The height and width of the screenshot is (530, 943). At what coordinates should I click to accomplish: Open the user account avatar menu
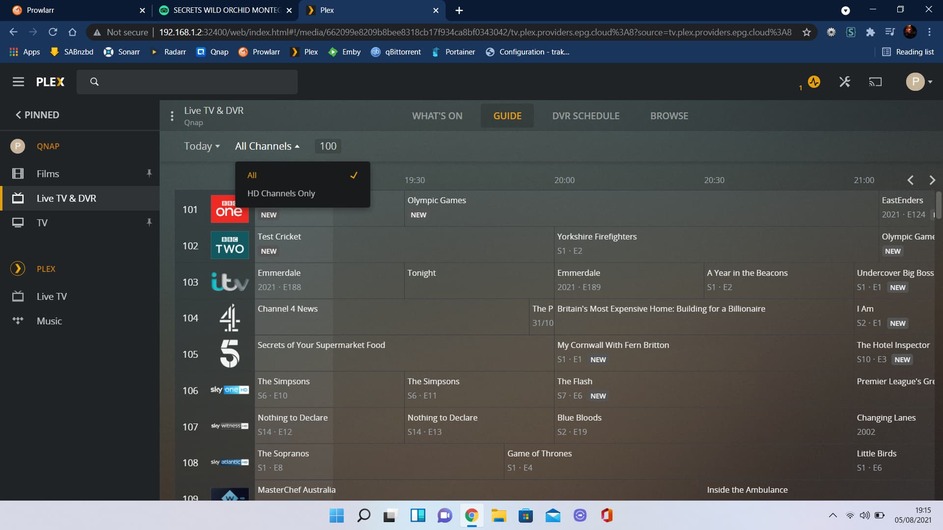pos(918,82)
